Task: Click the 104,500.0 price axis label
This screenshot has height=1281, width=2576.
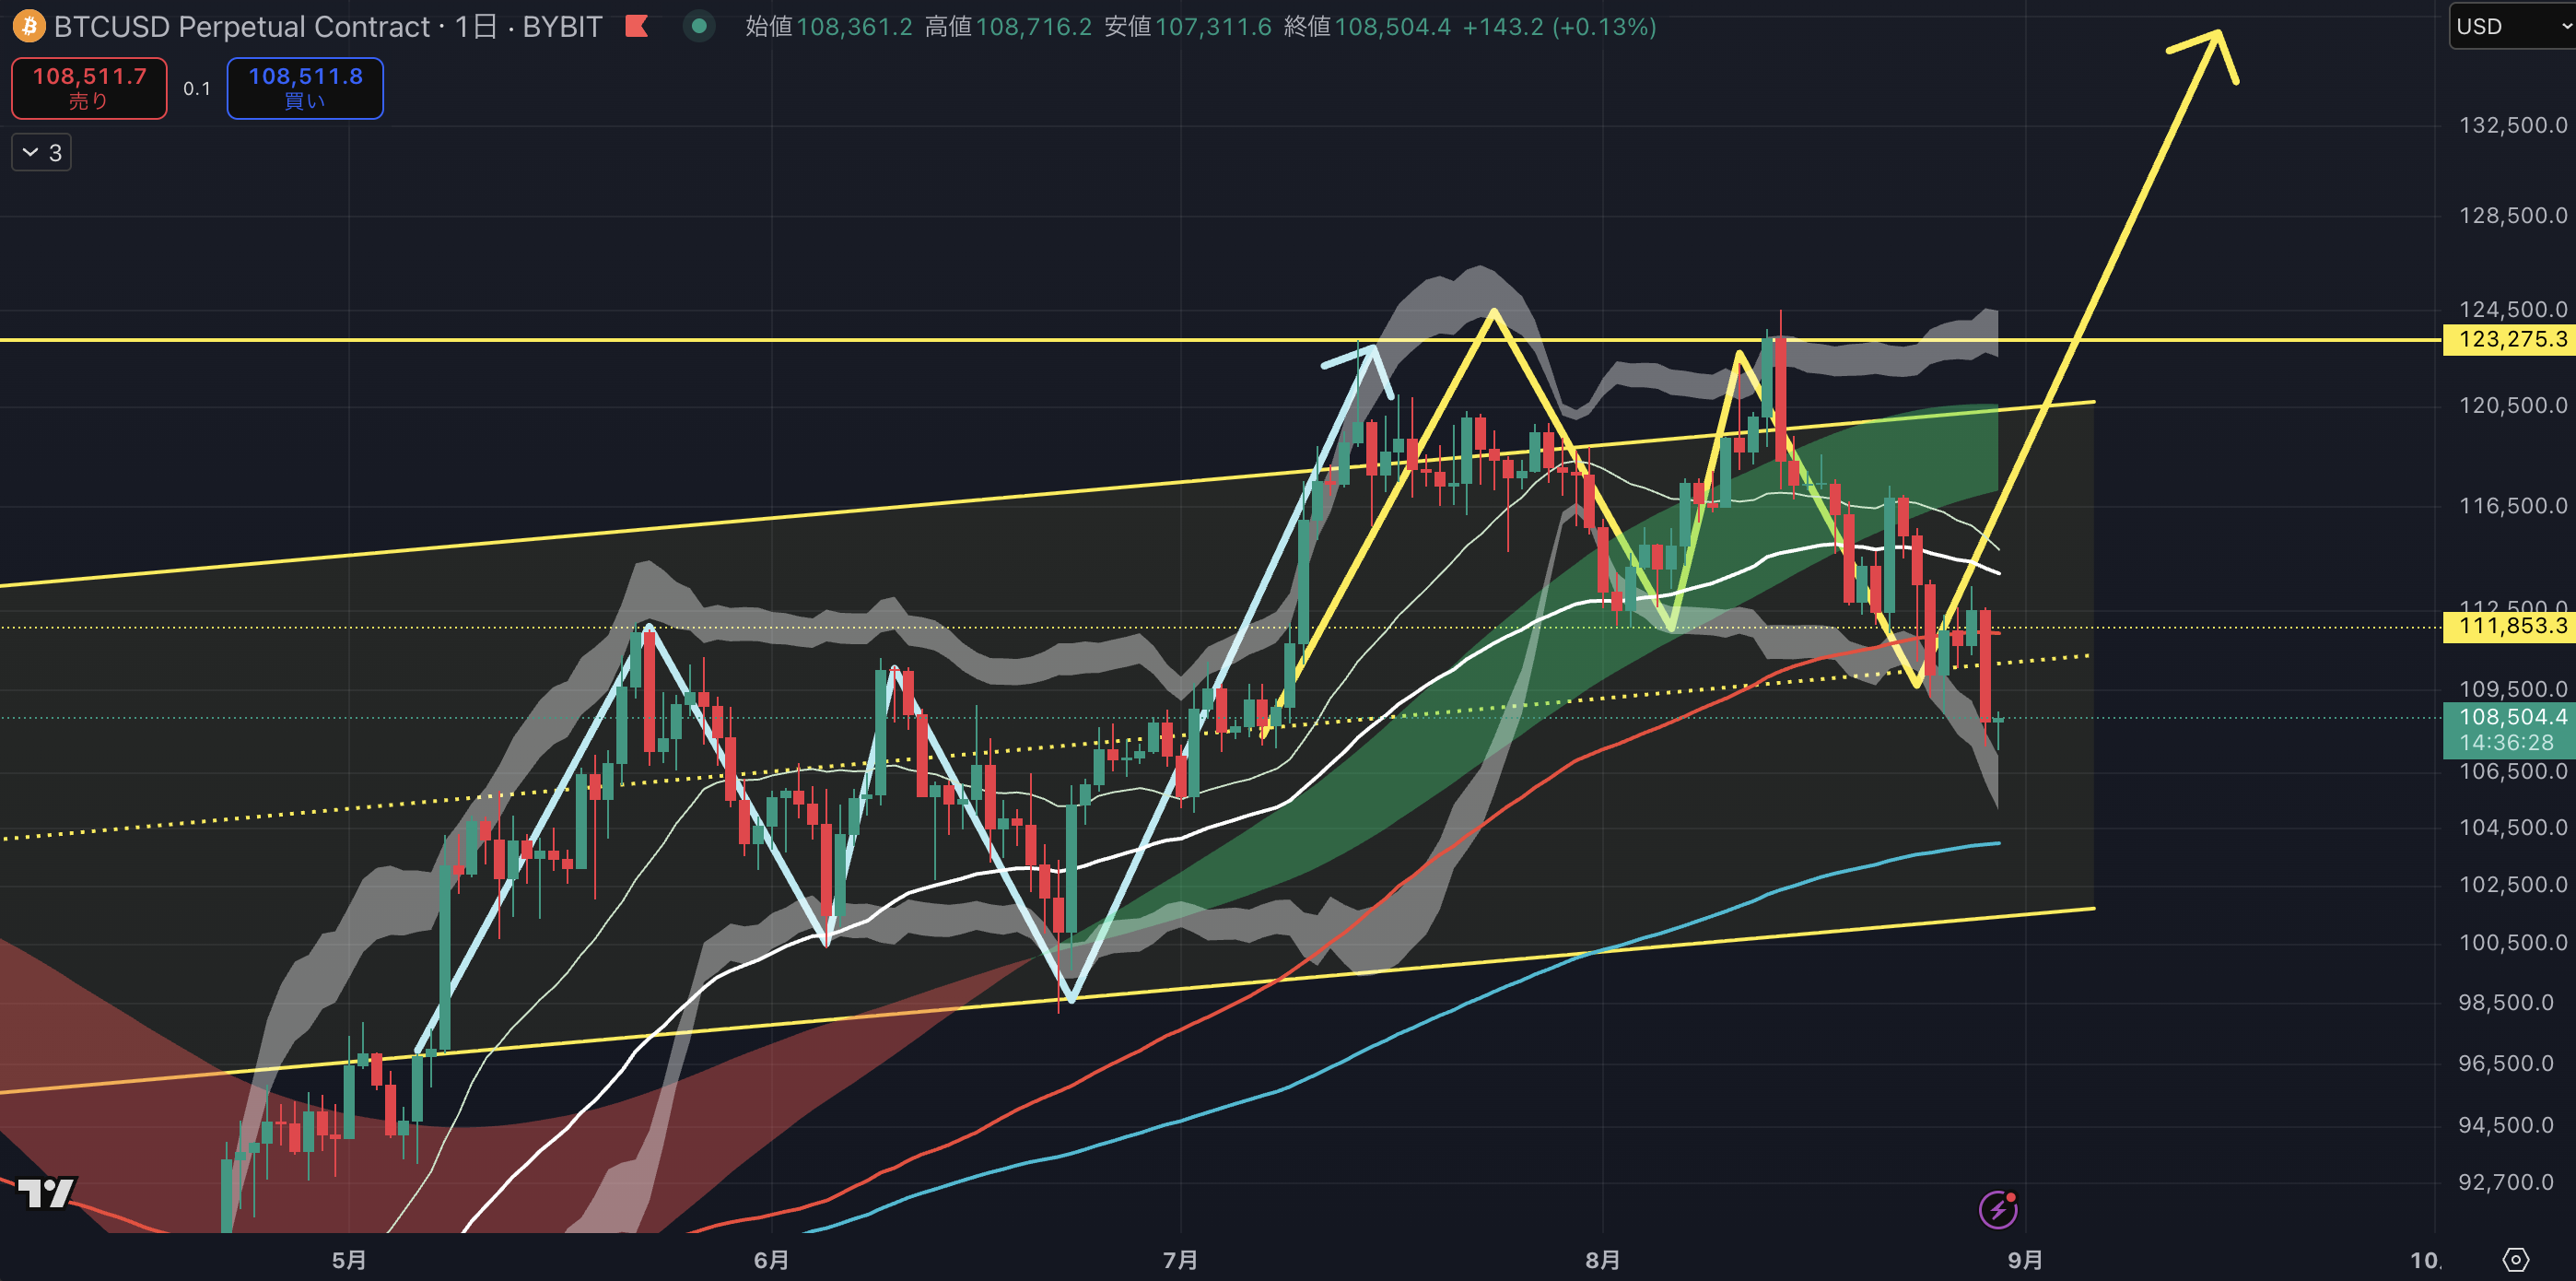Action: pos(2513,827)
